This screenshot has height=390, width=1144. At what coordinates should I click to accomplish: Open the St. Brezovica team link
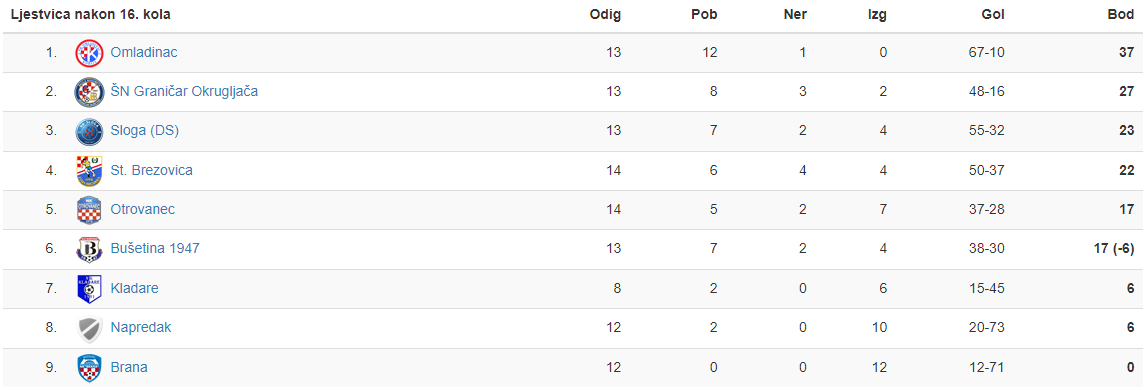151,171
